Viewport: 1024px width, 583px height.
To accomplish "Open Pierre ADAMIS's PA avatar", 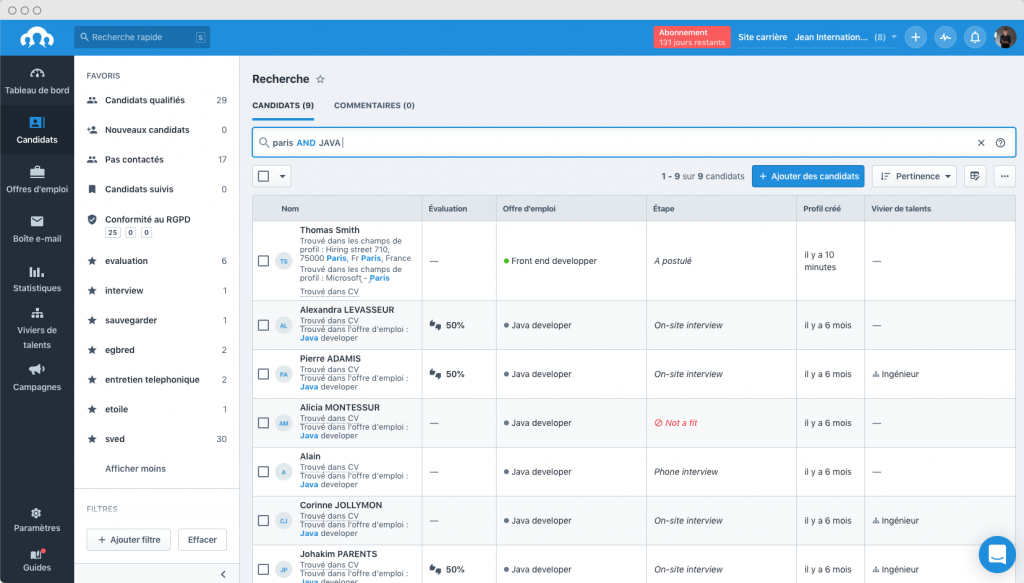I will tap(283, 374).
